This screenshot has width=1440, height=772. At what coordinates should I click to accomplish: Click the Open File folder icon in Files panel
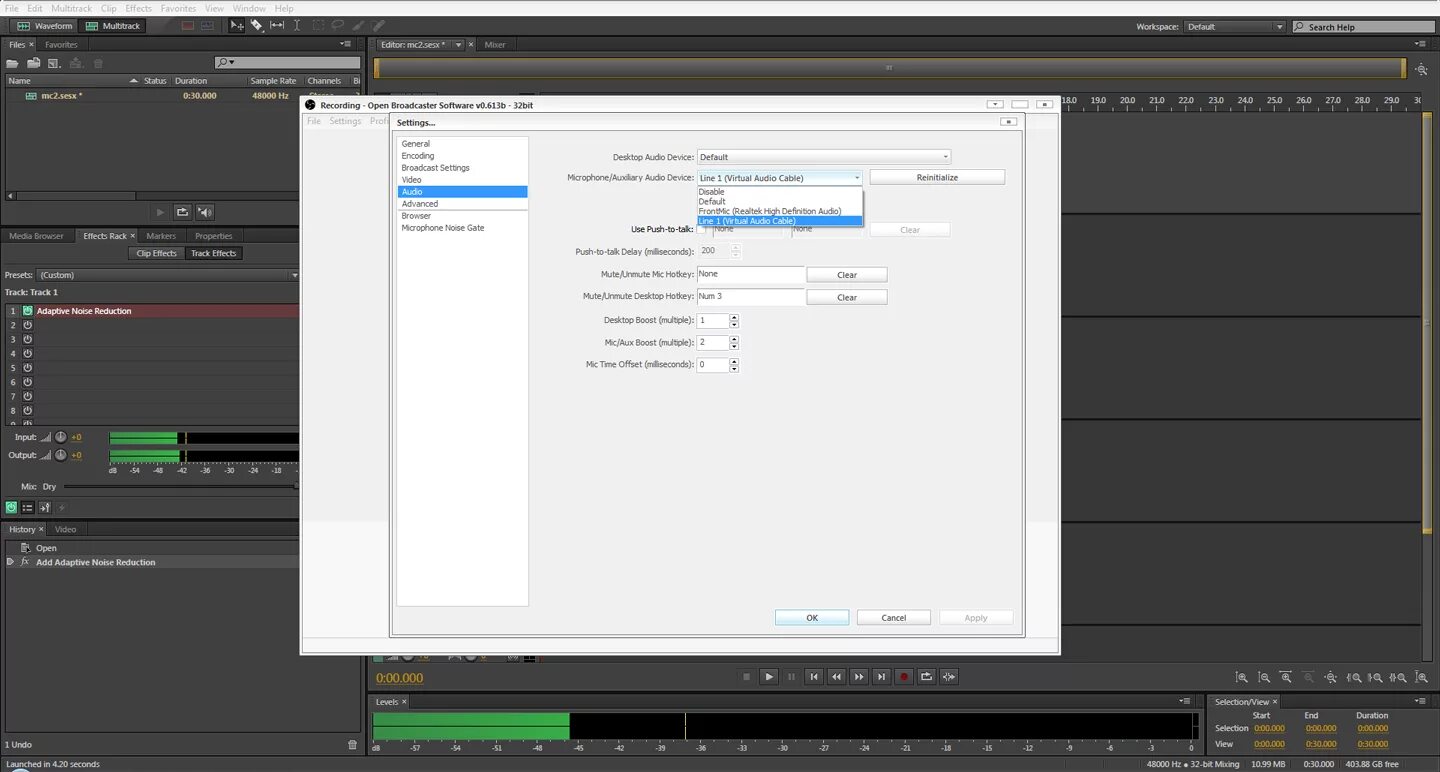(13, 63)
